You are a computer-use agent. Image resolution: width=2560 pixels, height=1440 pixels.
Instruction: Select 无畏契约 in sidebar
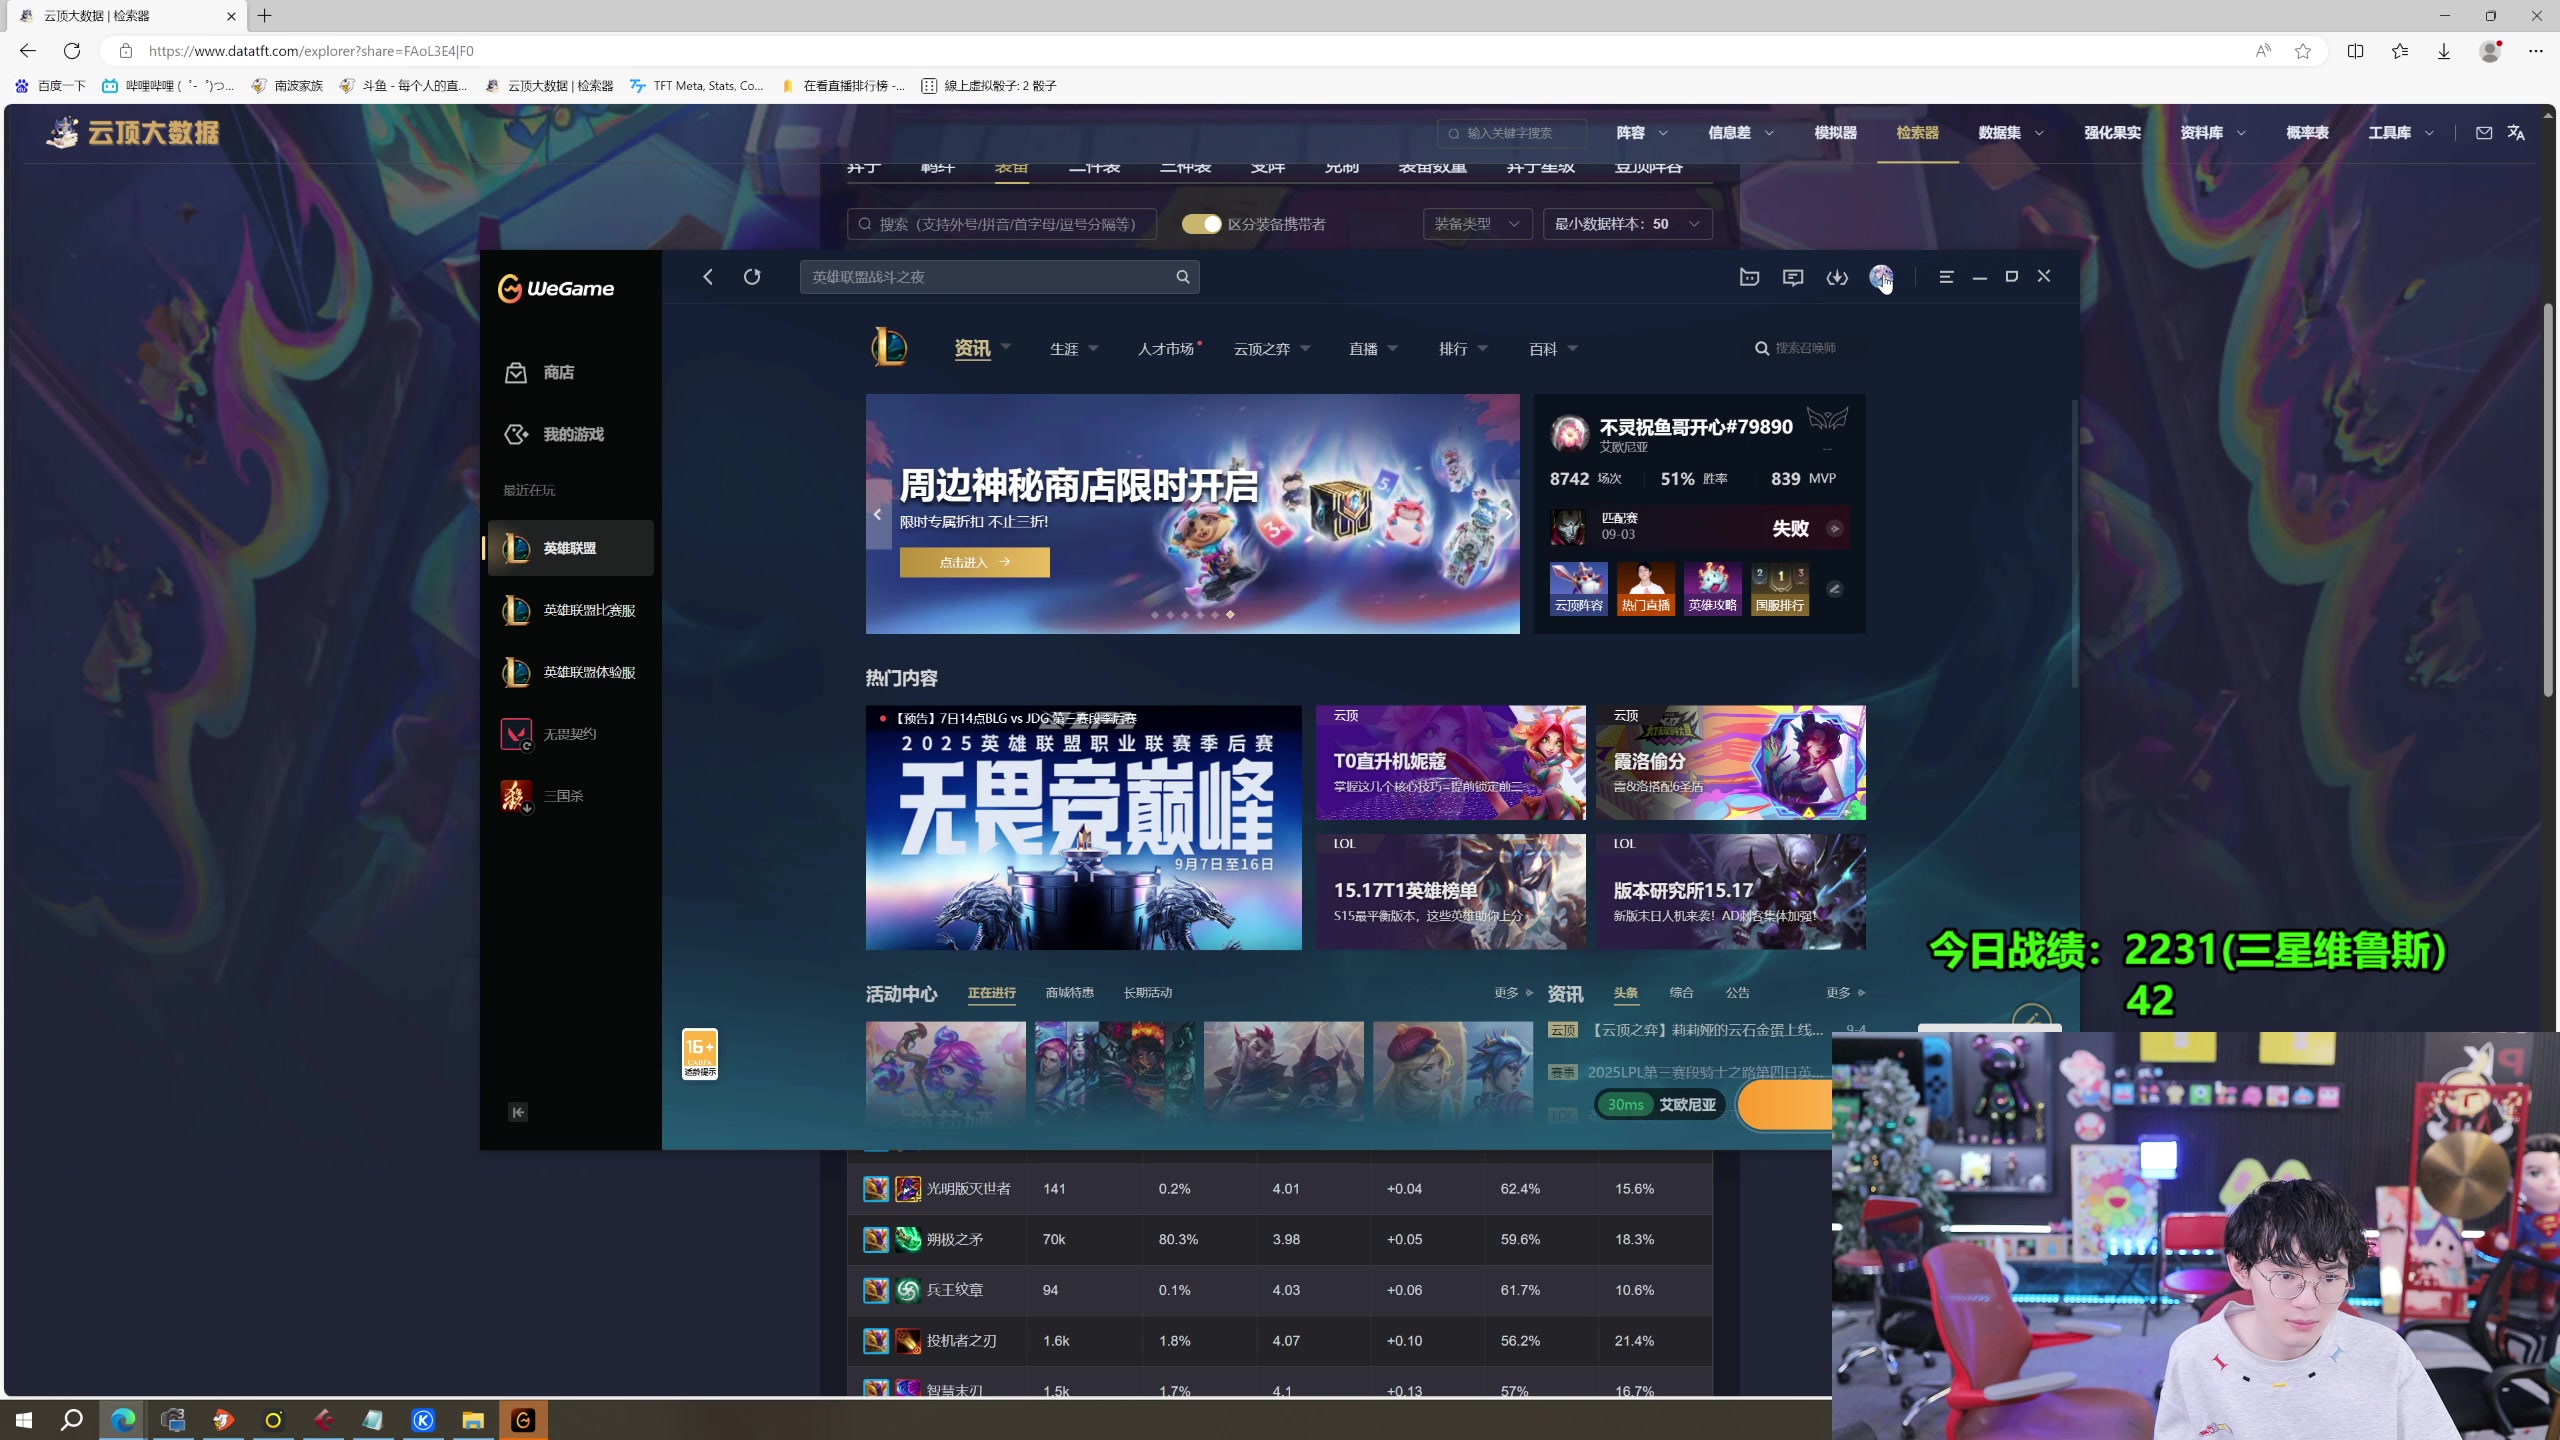coord(570,734)
